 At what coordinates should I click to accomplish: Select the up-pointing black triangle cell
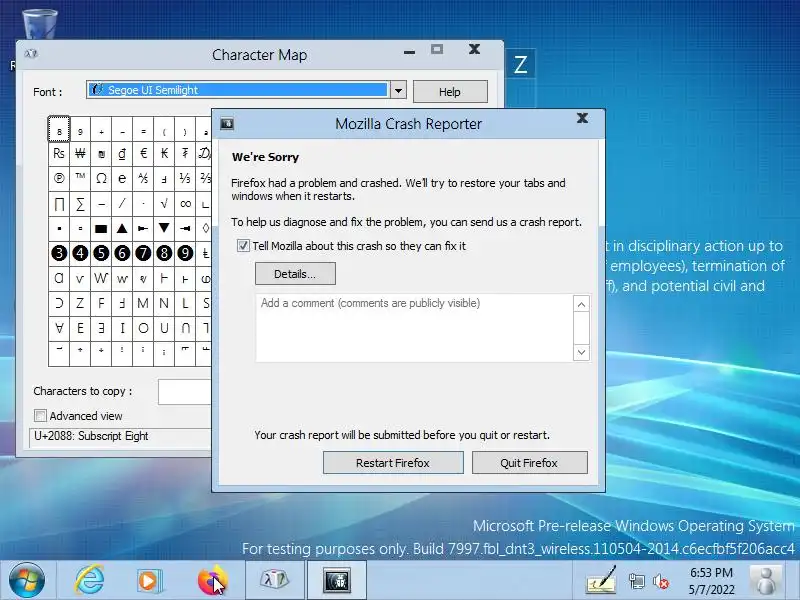pyautogui.click(x=122, y=229)
